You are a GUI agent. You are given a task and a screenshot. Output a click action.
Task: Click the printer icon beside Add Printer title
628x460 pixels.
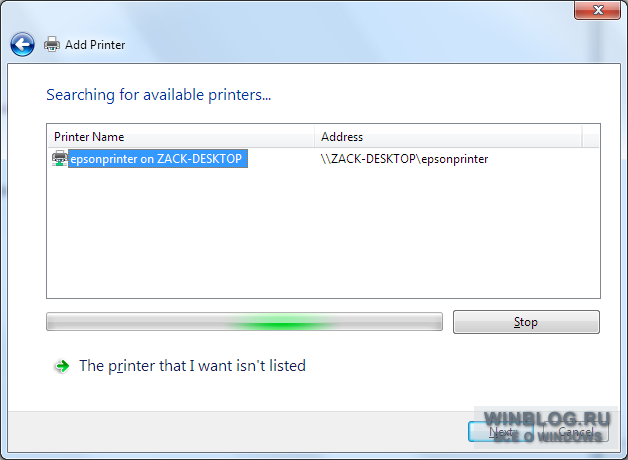[52, 44]
